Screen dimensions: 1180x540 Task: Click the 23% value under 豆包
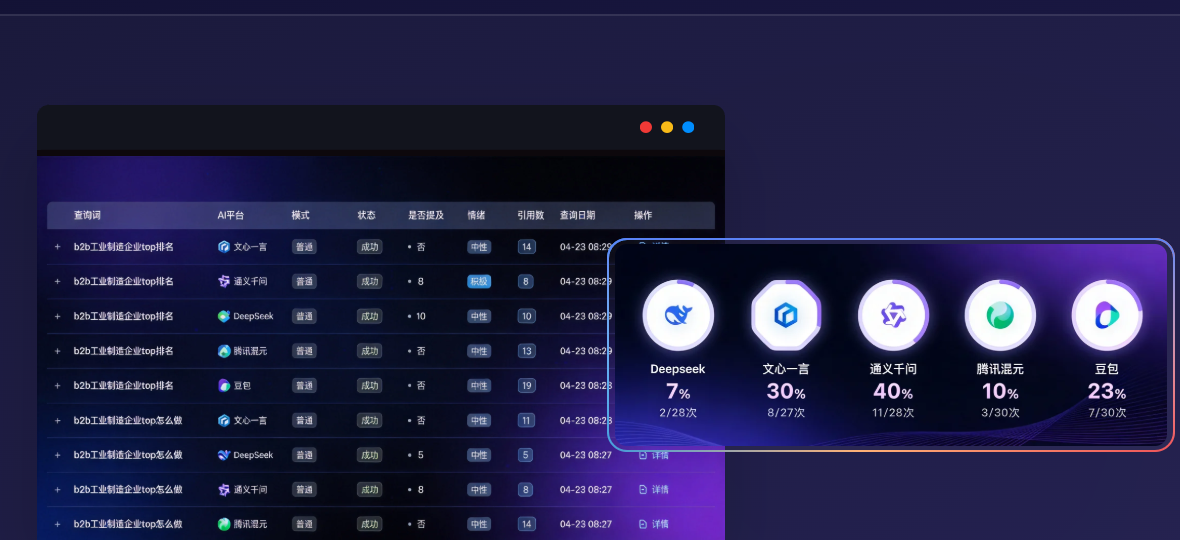[1107, 392]
